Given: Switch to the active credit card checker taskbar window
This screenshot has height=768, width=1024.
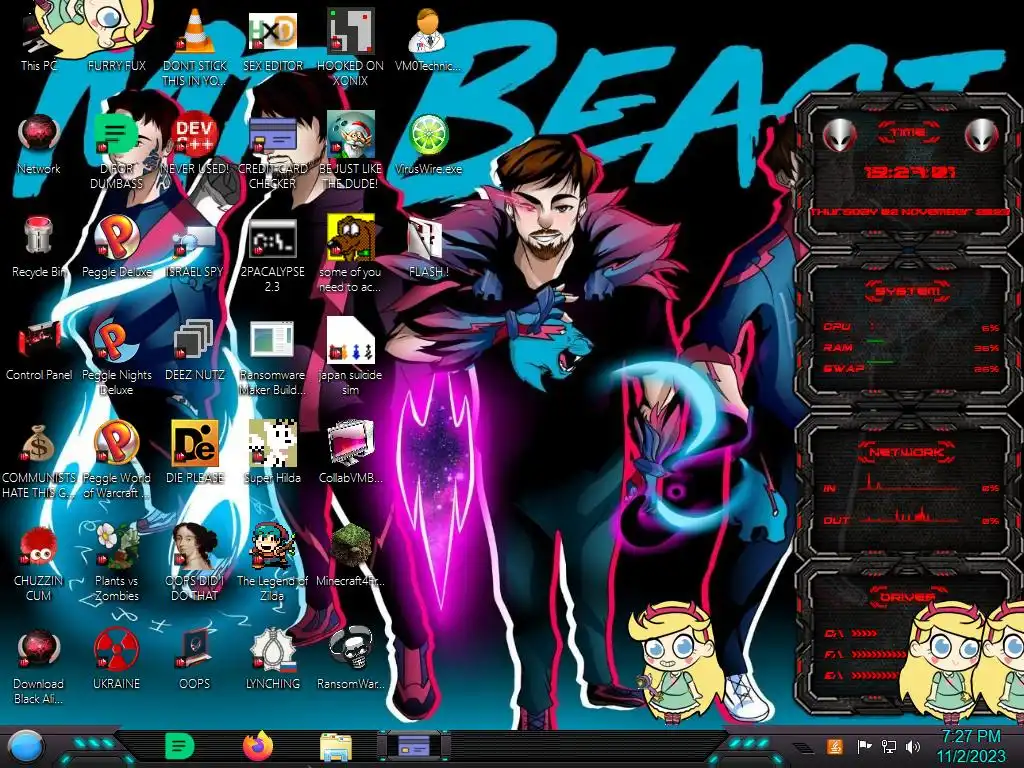Looking at the screenshot, I should (413, 746).
